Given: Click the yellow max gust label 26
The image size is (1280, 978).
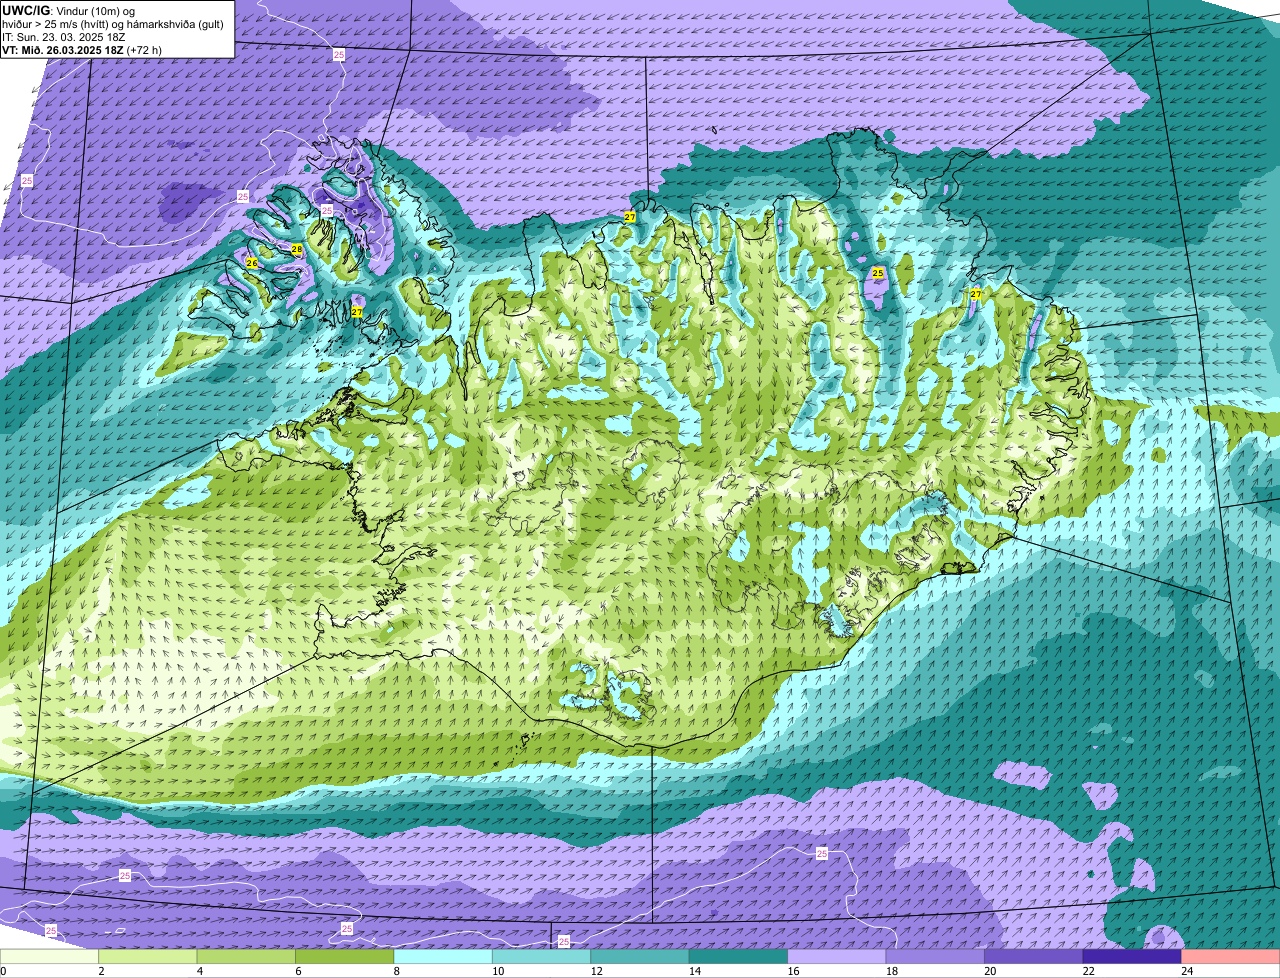Looking at the screenshot, I should [252, 263].
